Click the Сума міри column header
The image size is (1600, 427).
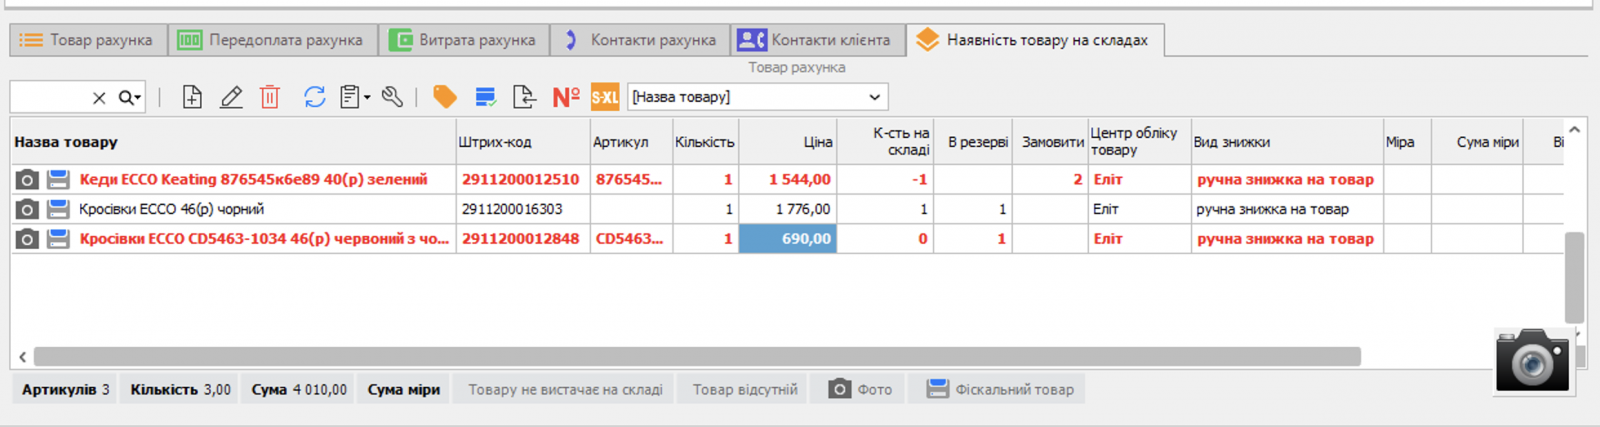pyautogui.click(x=1477, y=142)
